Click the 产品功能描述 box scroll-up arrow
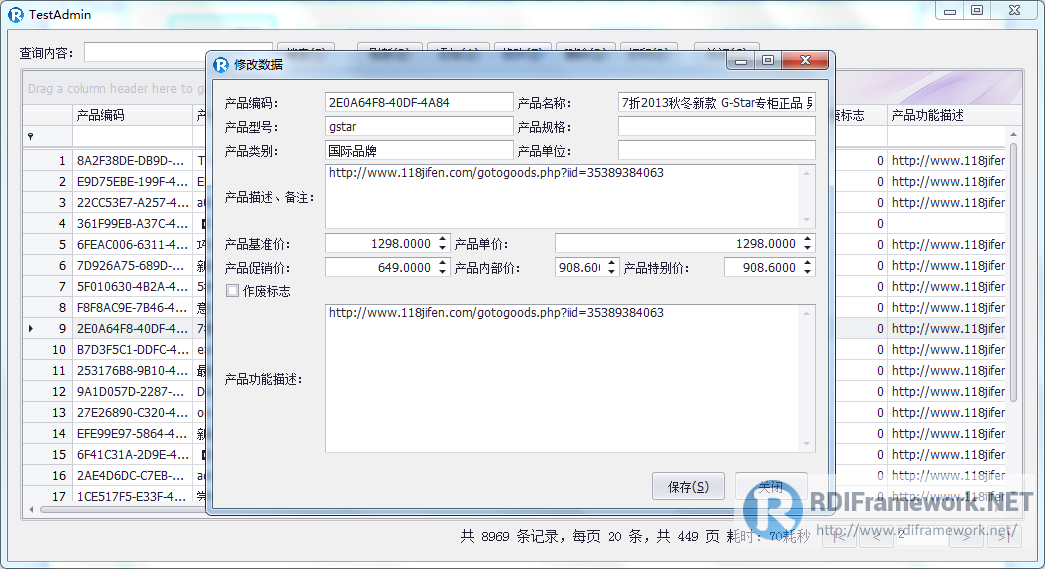This screenshot has width=1045, height=569. point(806,313)
